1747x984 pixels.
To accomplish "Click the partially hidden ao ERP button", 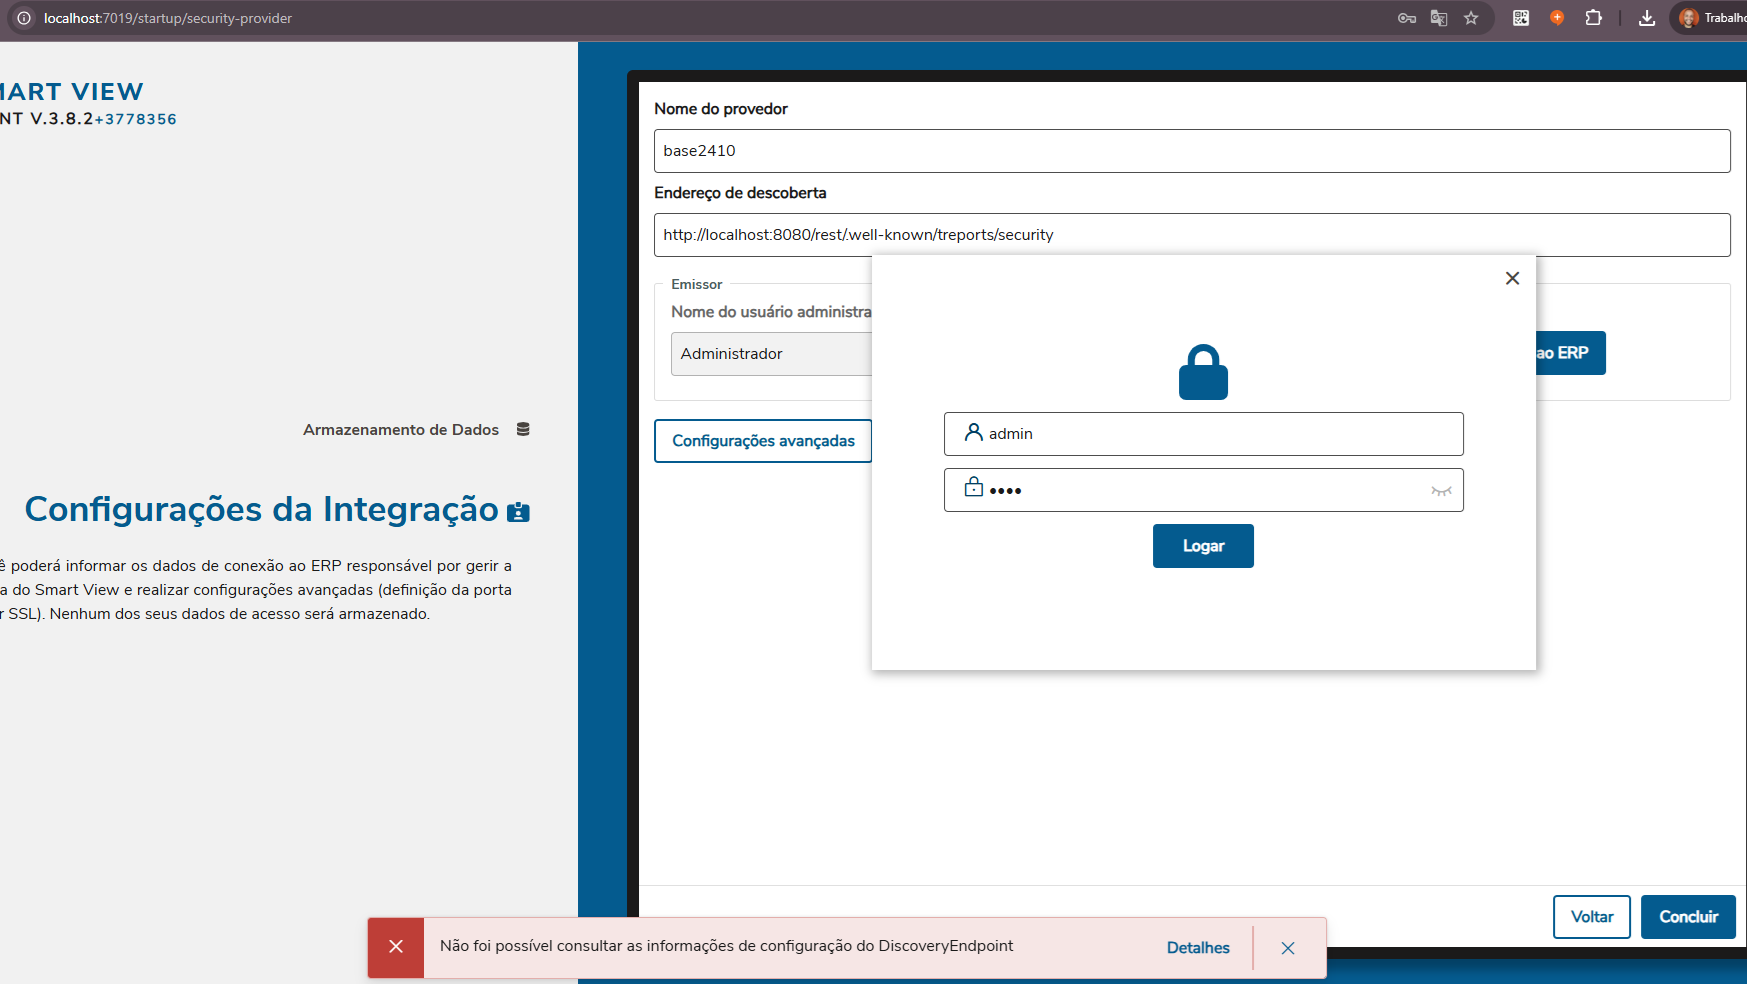I will (x=1570, y=353).
